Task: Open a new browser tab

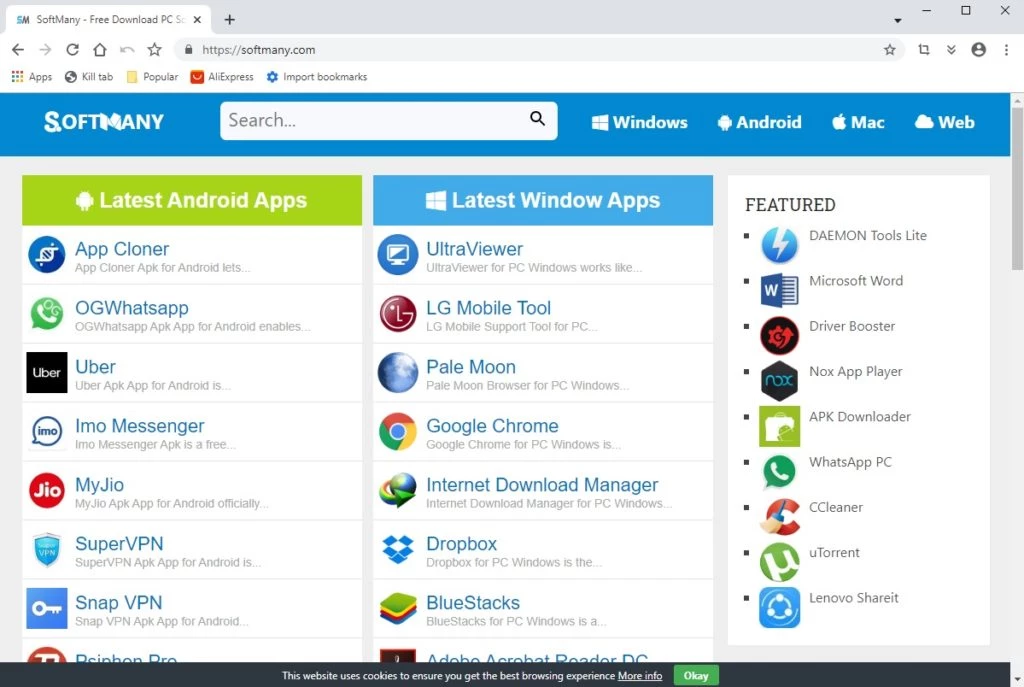Action: 230,19
